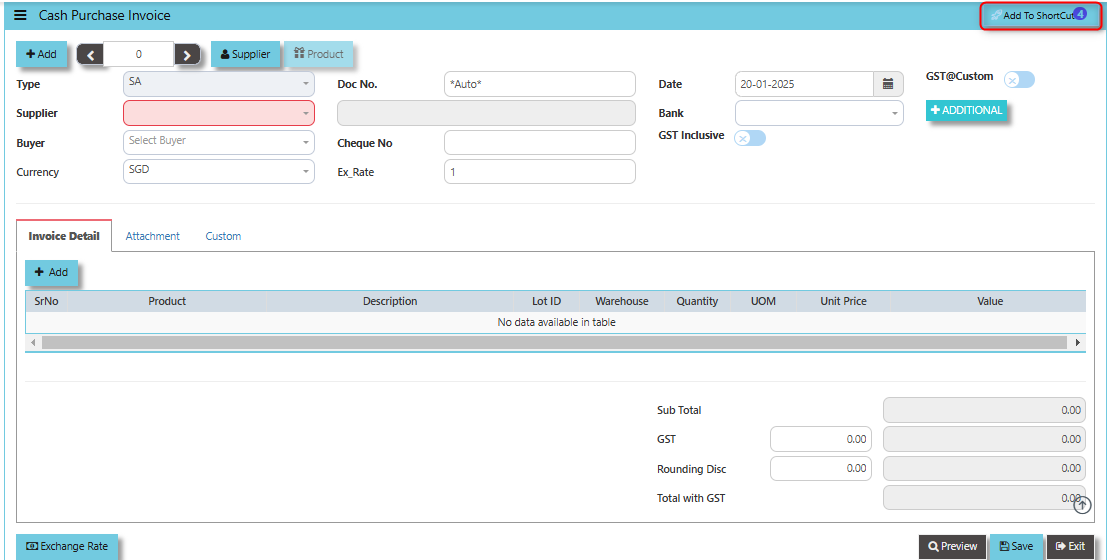Open the hamburger menu beside Cash Purchase Invoice
Screen dimensions: 1107x560
(20, 15)
